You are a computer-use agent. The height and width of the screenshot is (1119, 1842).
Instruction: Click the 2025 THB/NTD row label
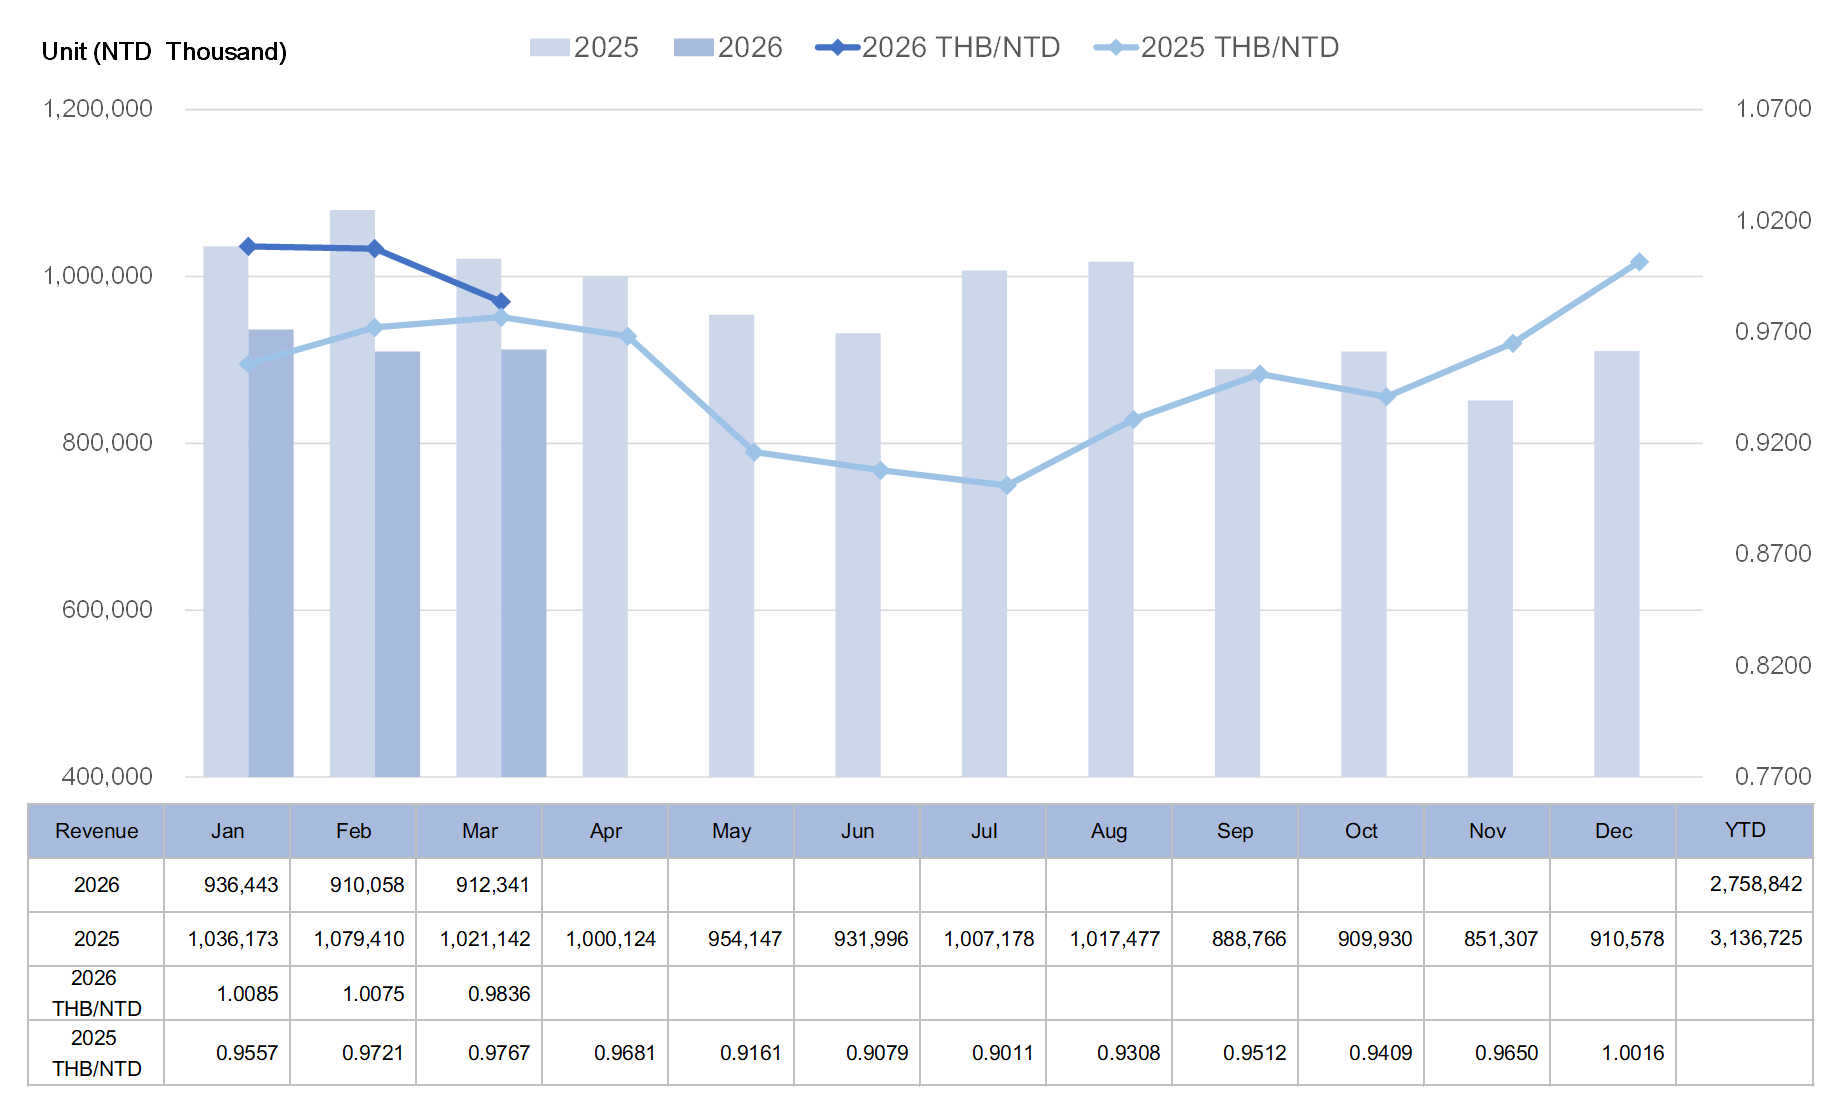click(96, 1053)
